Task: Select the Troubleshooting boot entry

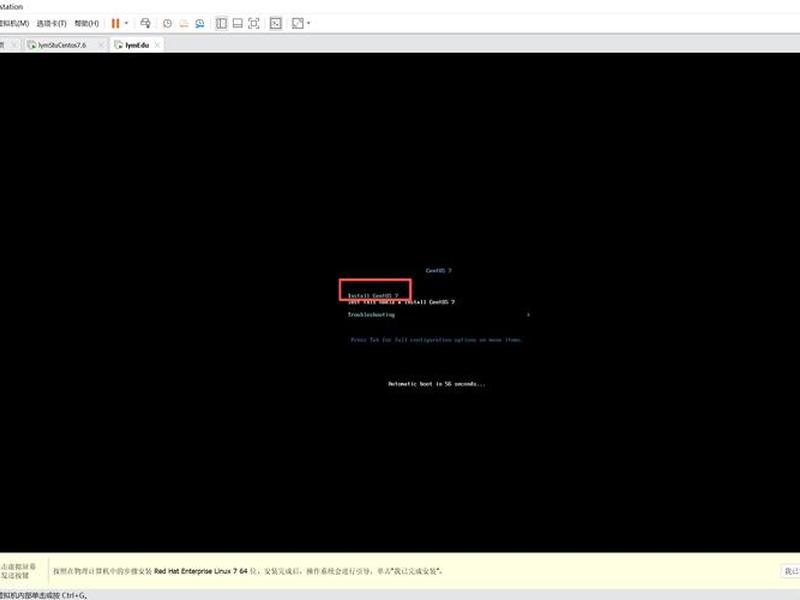Action: pos(371,315)
